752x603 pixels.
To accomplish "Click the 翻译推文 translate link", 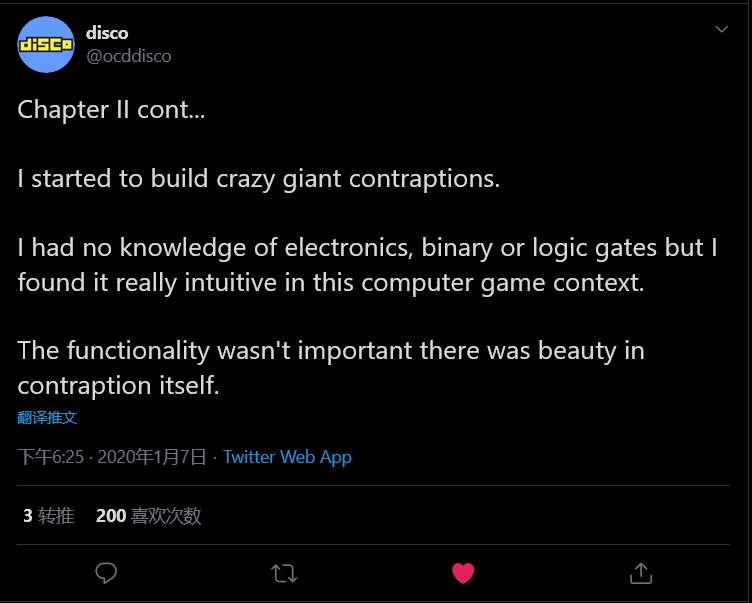I will coord(47,417).
